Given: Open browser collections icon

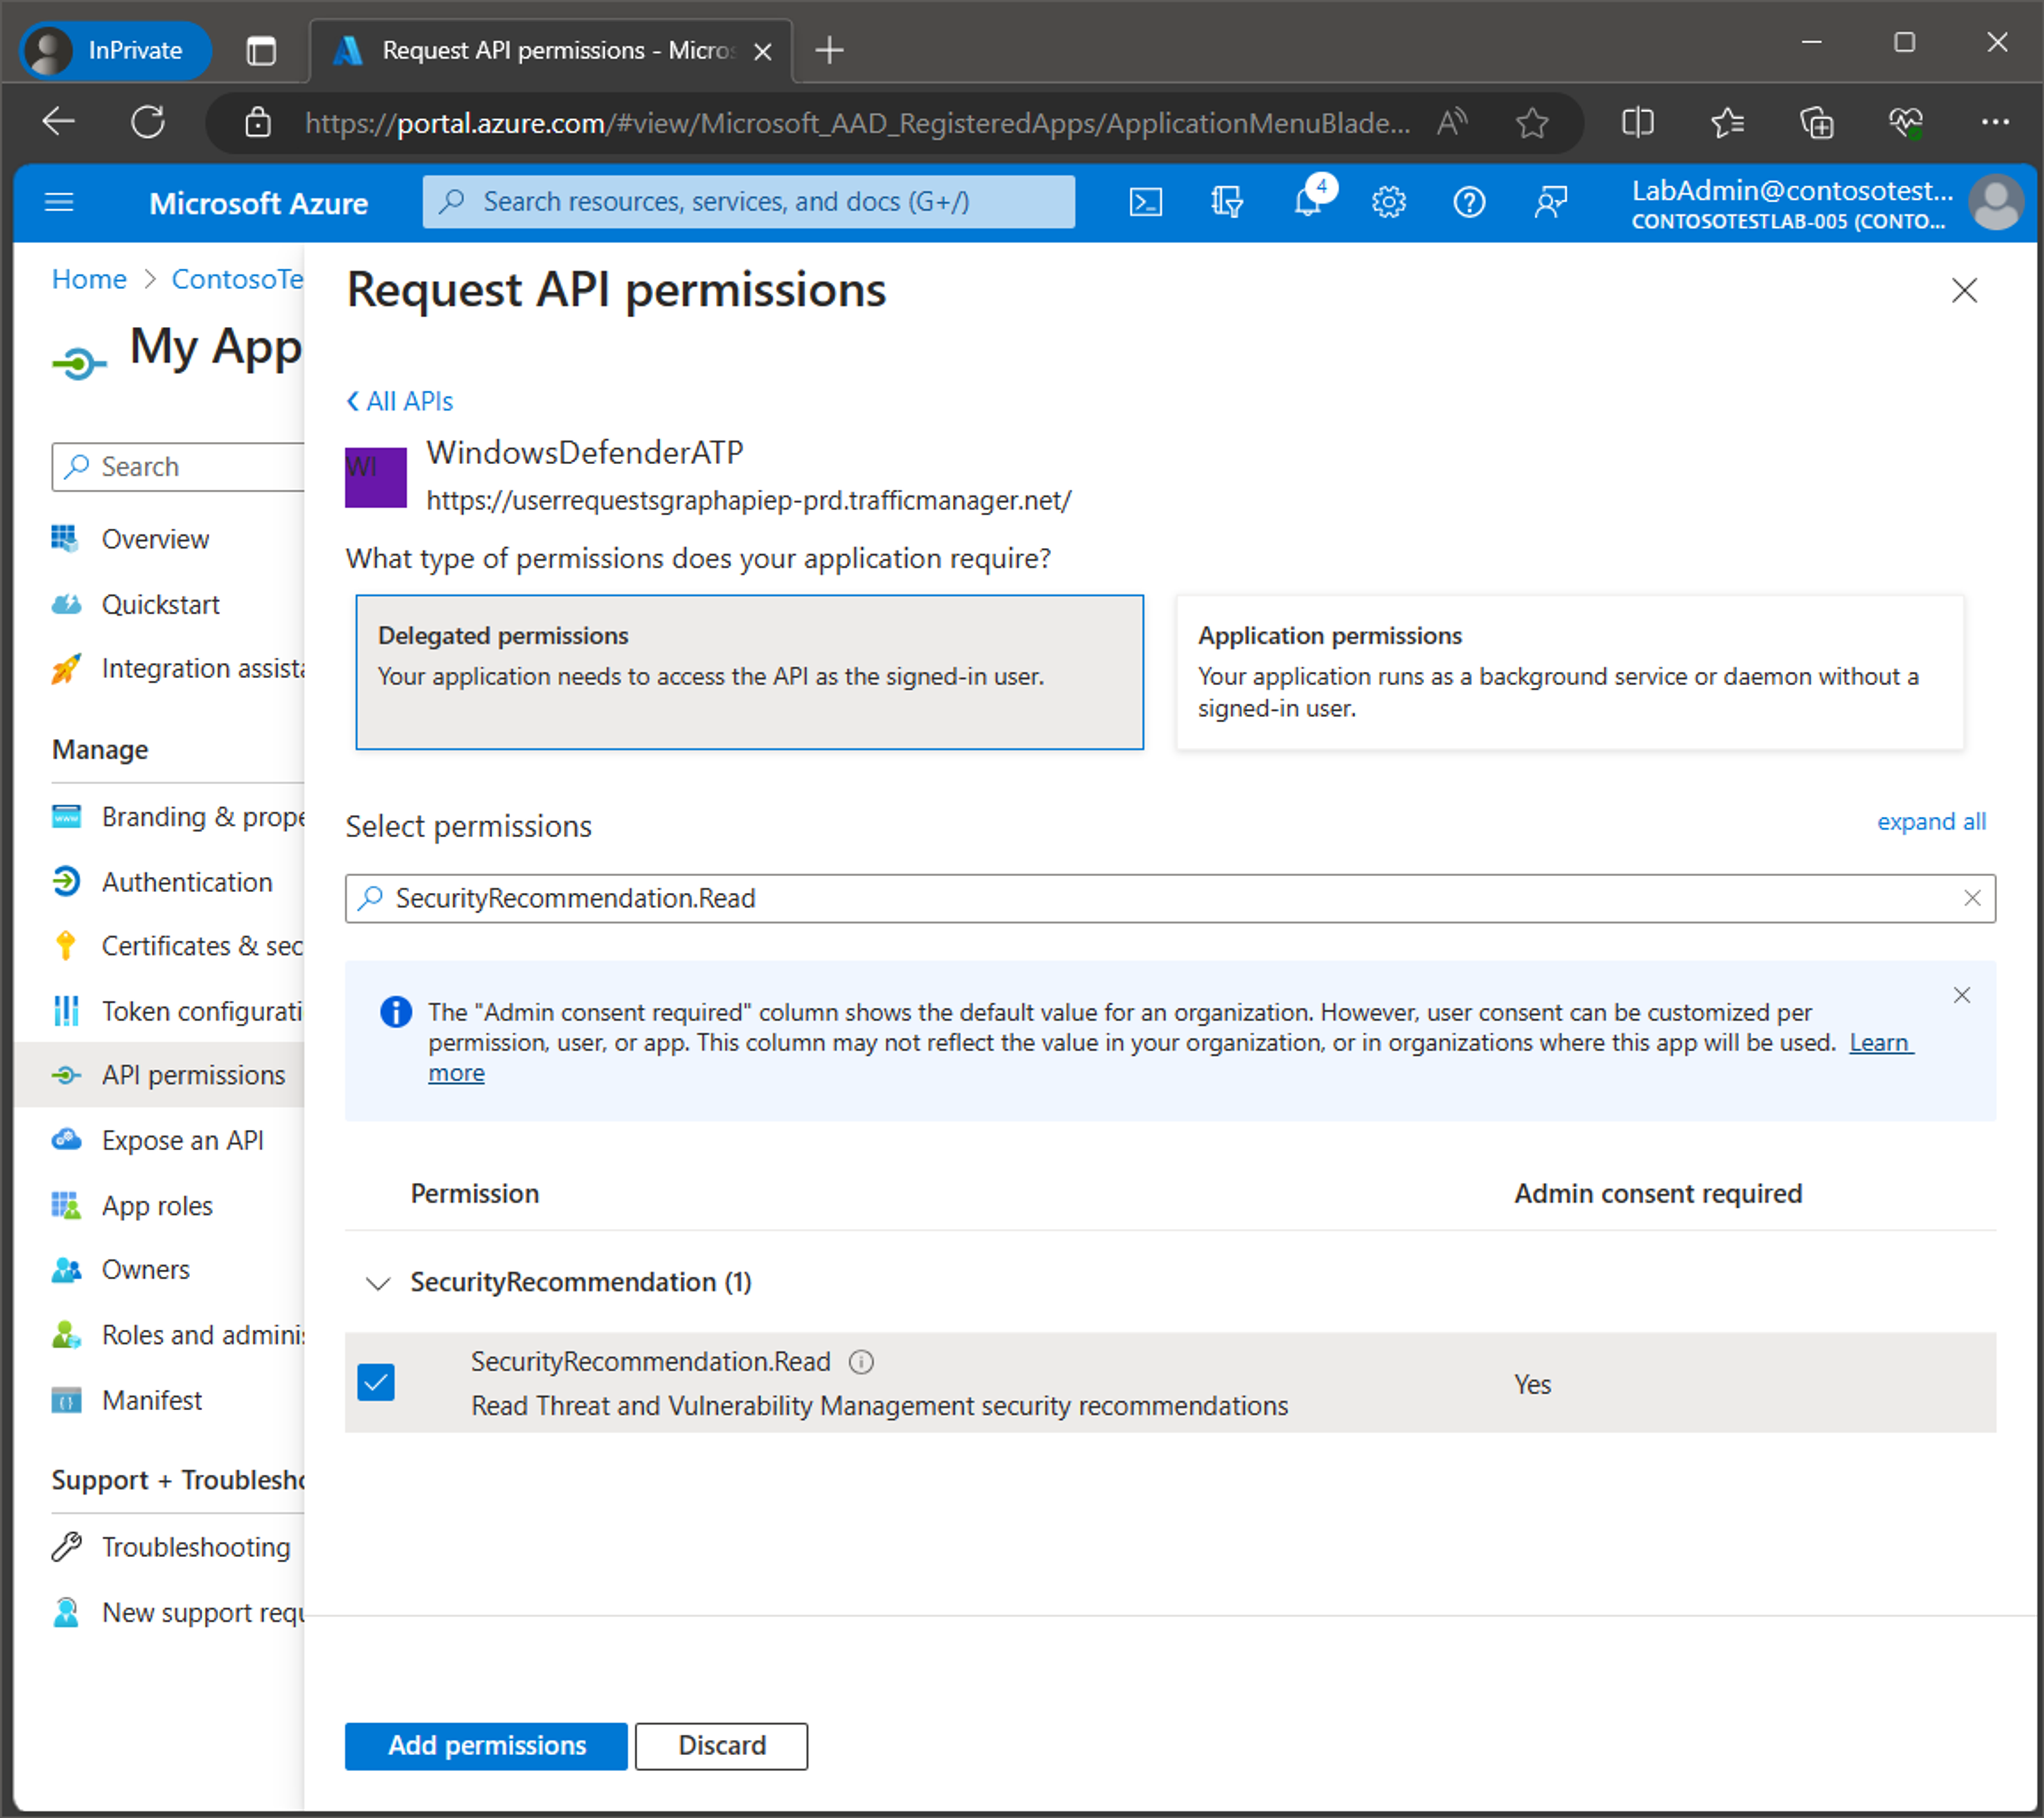Looking at the screenshot, I should point(1817,123).
